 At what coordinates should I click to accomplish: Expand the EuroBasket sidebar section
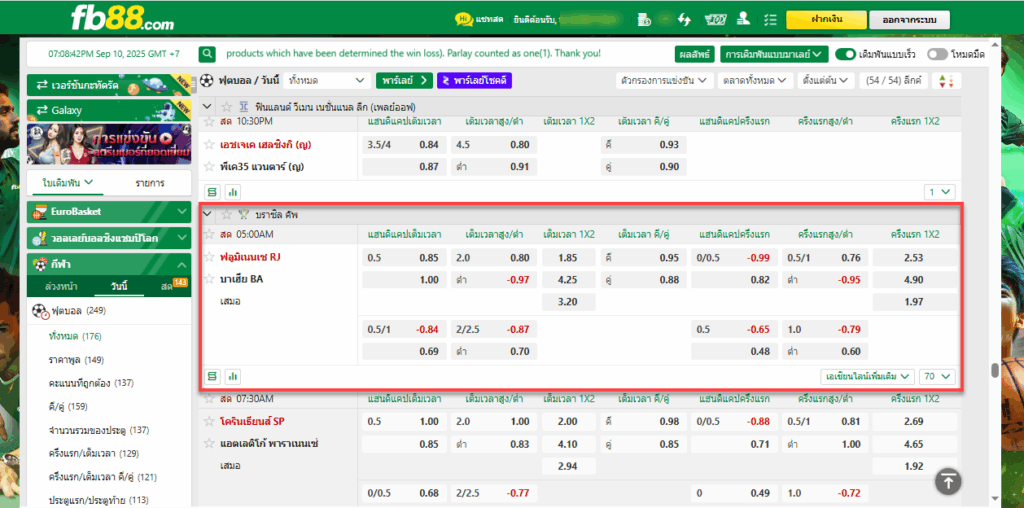[x=109, y=212]
